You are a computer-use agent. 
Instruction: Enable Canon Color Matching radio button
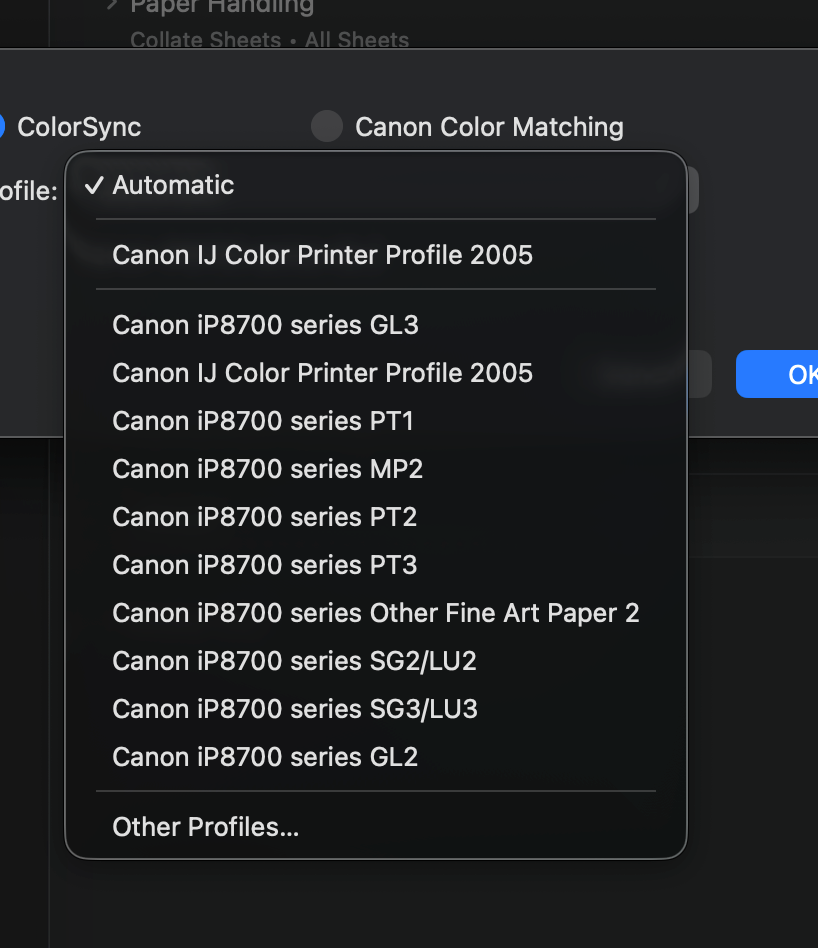tap(327, 126)
